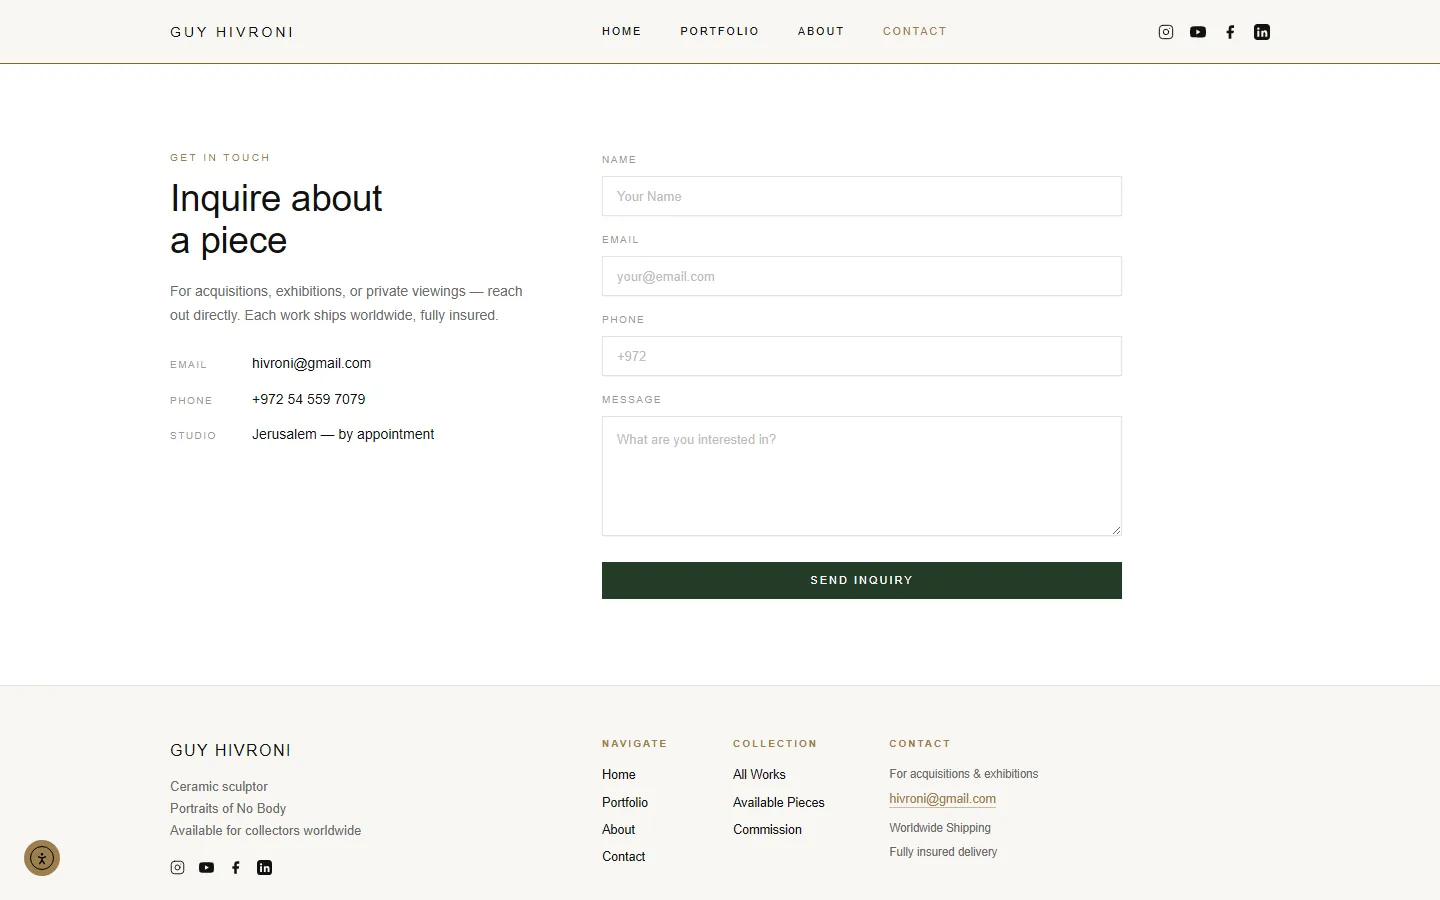
Task: Open Contact link in the footer
Action: 624,856
